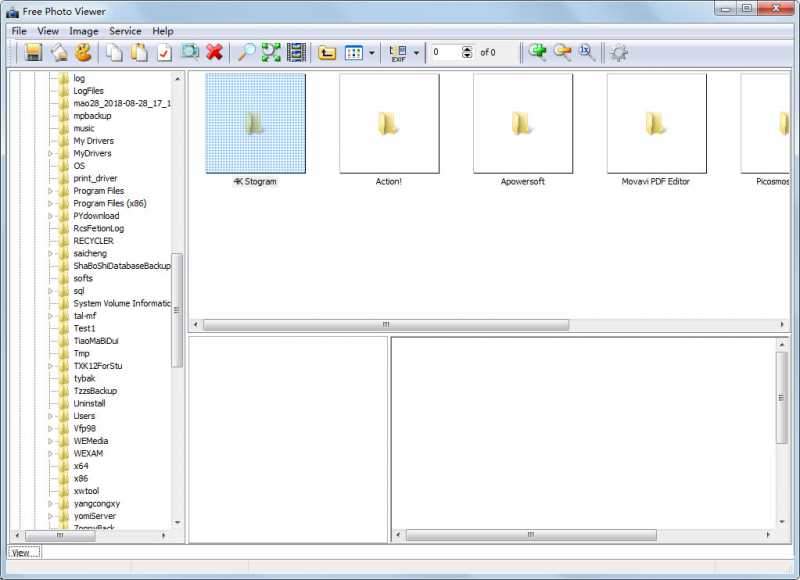Image resolution: width=800 pixels, height=580 pixels.
Task: Go up one folder level icon
Action: 328,55
